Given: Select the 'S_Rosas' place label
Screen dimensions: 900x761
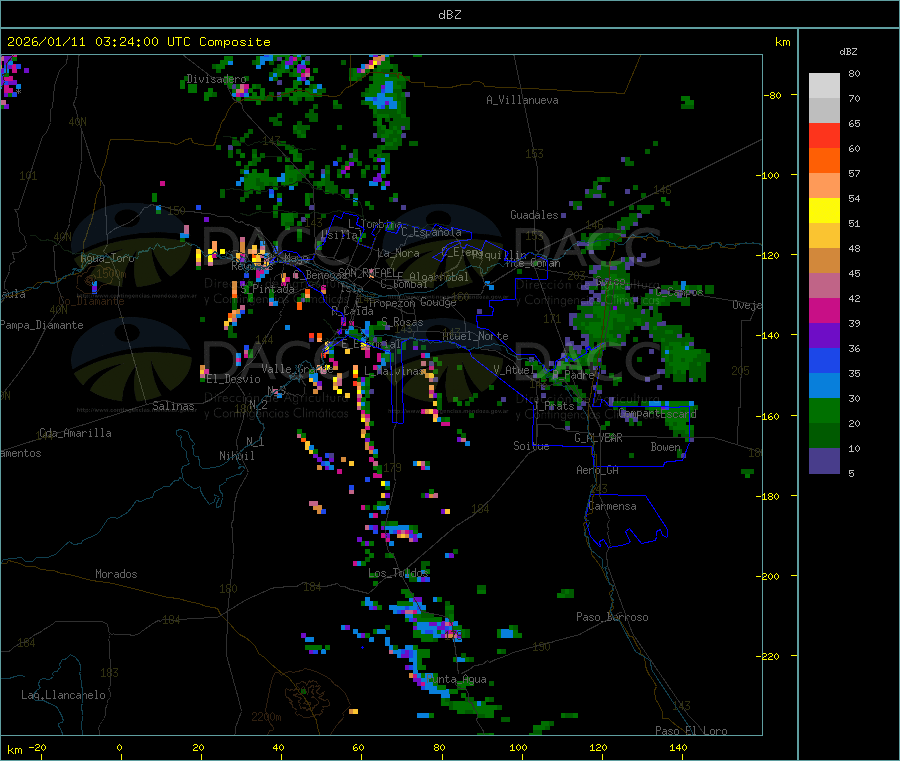Looking at the screenshot, I should tap(402, 322).
